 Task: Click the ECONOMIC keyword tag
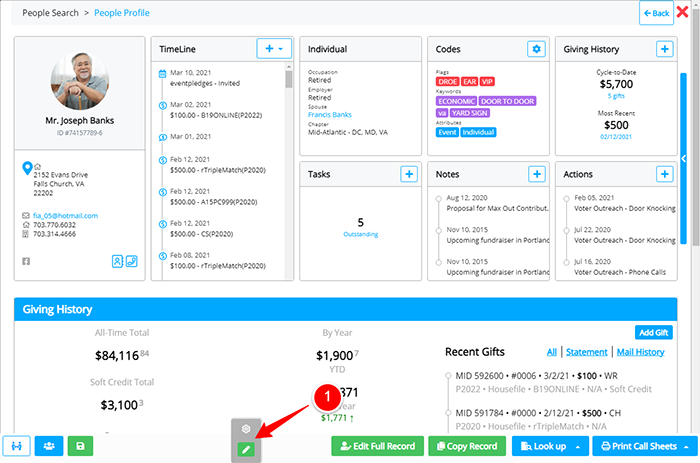tap(456, 101)
